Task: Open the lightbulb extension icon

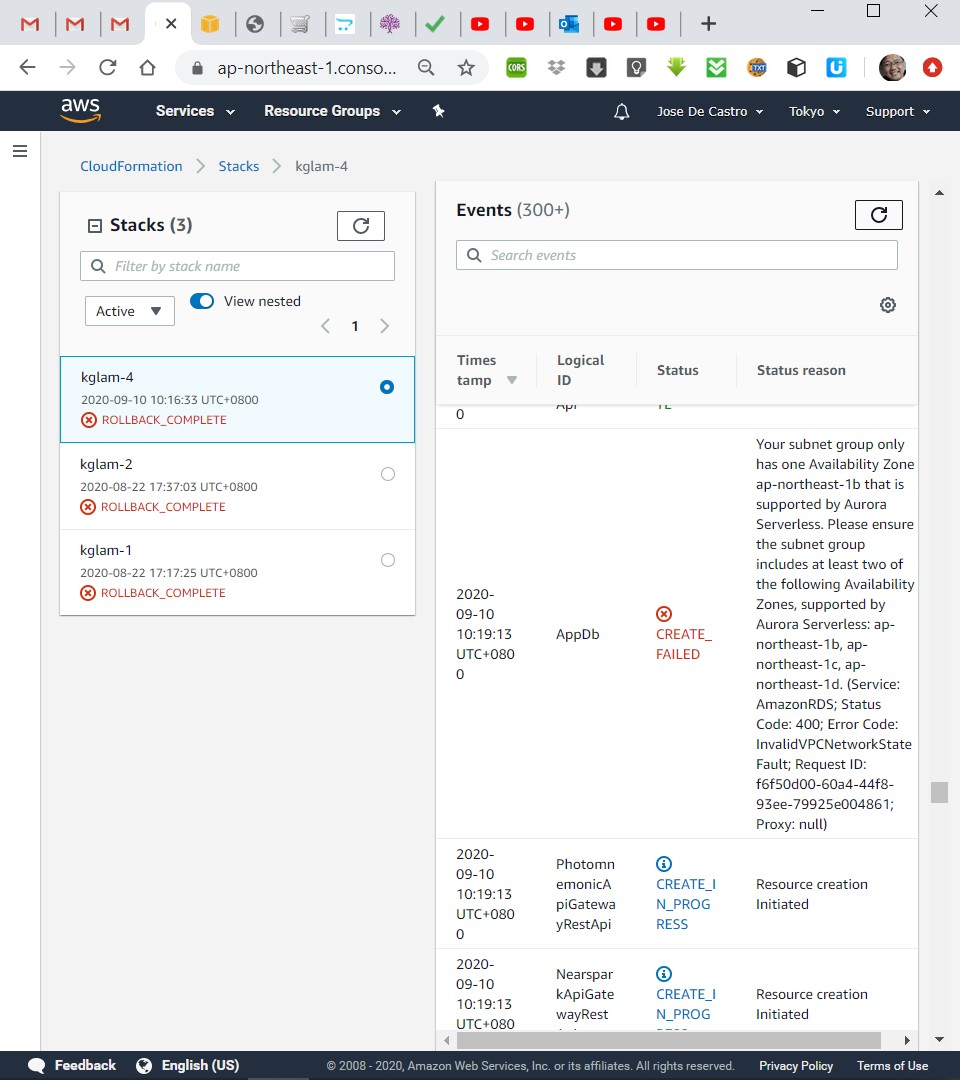Action: (636, 68)
